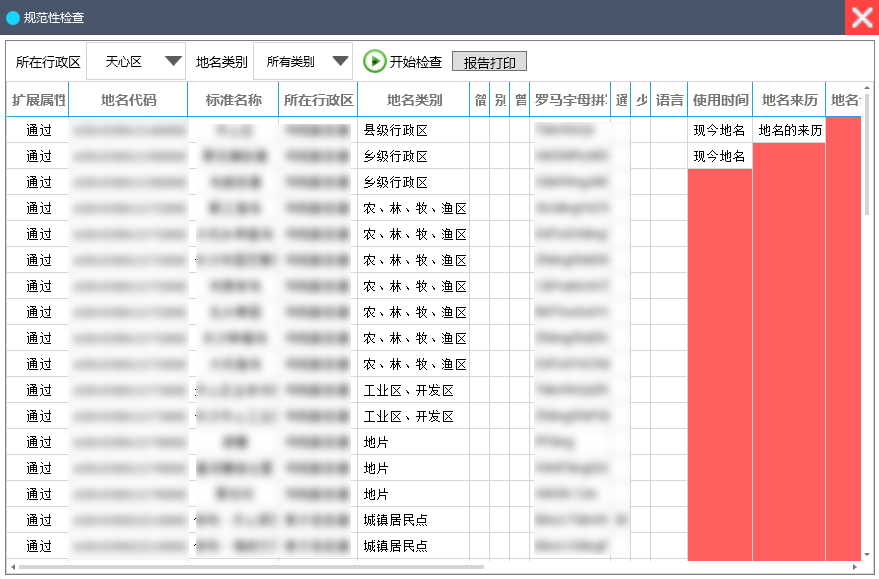This screenshot has width=879, height=579.
Task: Click the 地名来历 column header
Action: tap(789, 100)
